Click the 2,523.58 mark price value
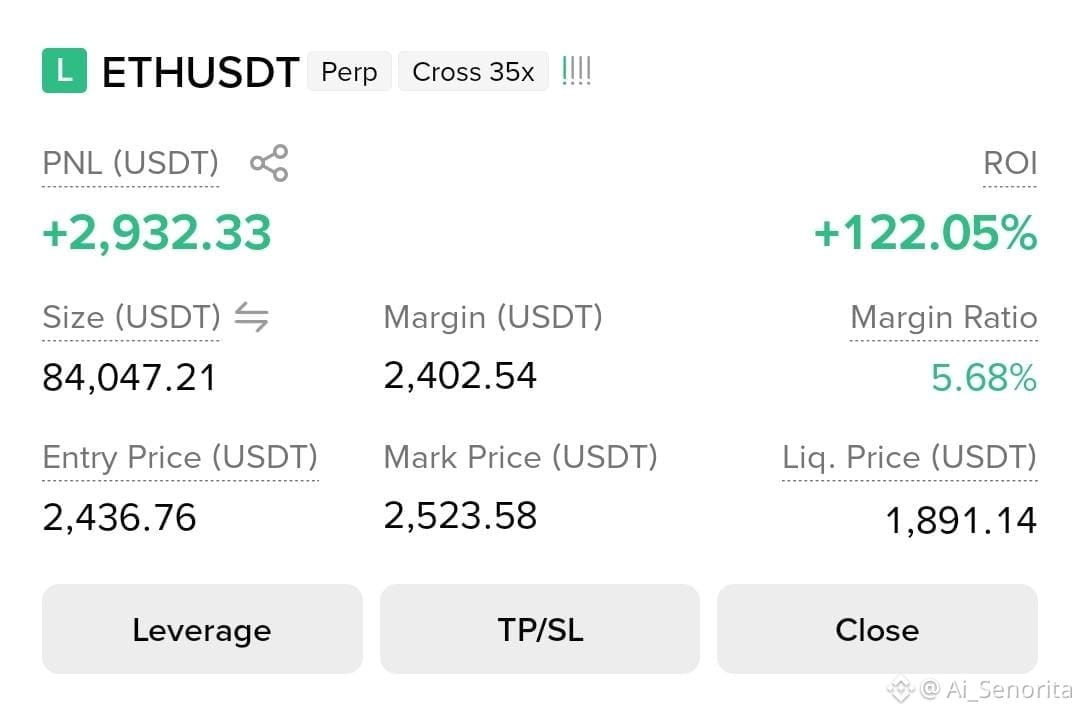The height and width of the screenshot is (714, 1080). tap(459, 516)
